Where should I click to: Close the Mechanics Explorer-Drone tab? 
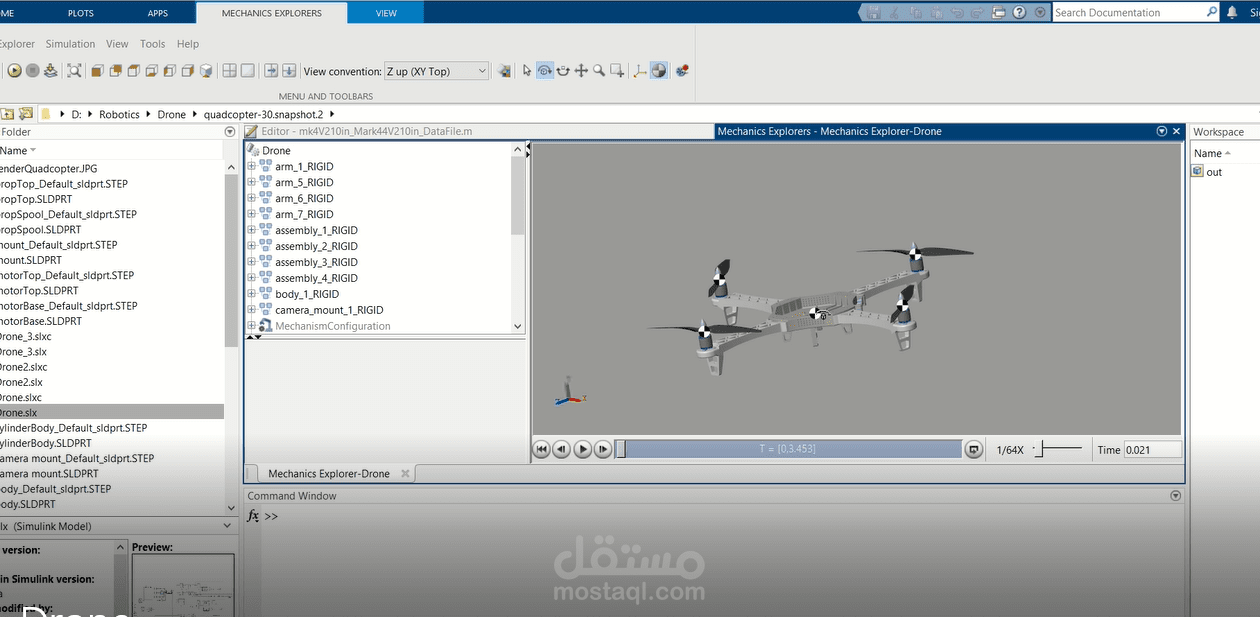[x=405, y=474]
